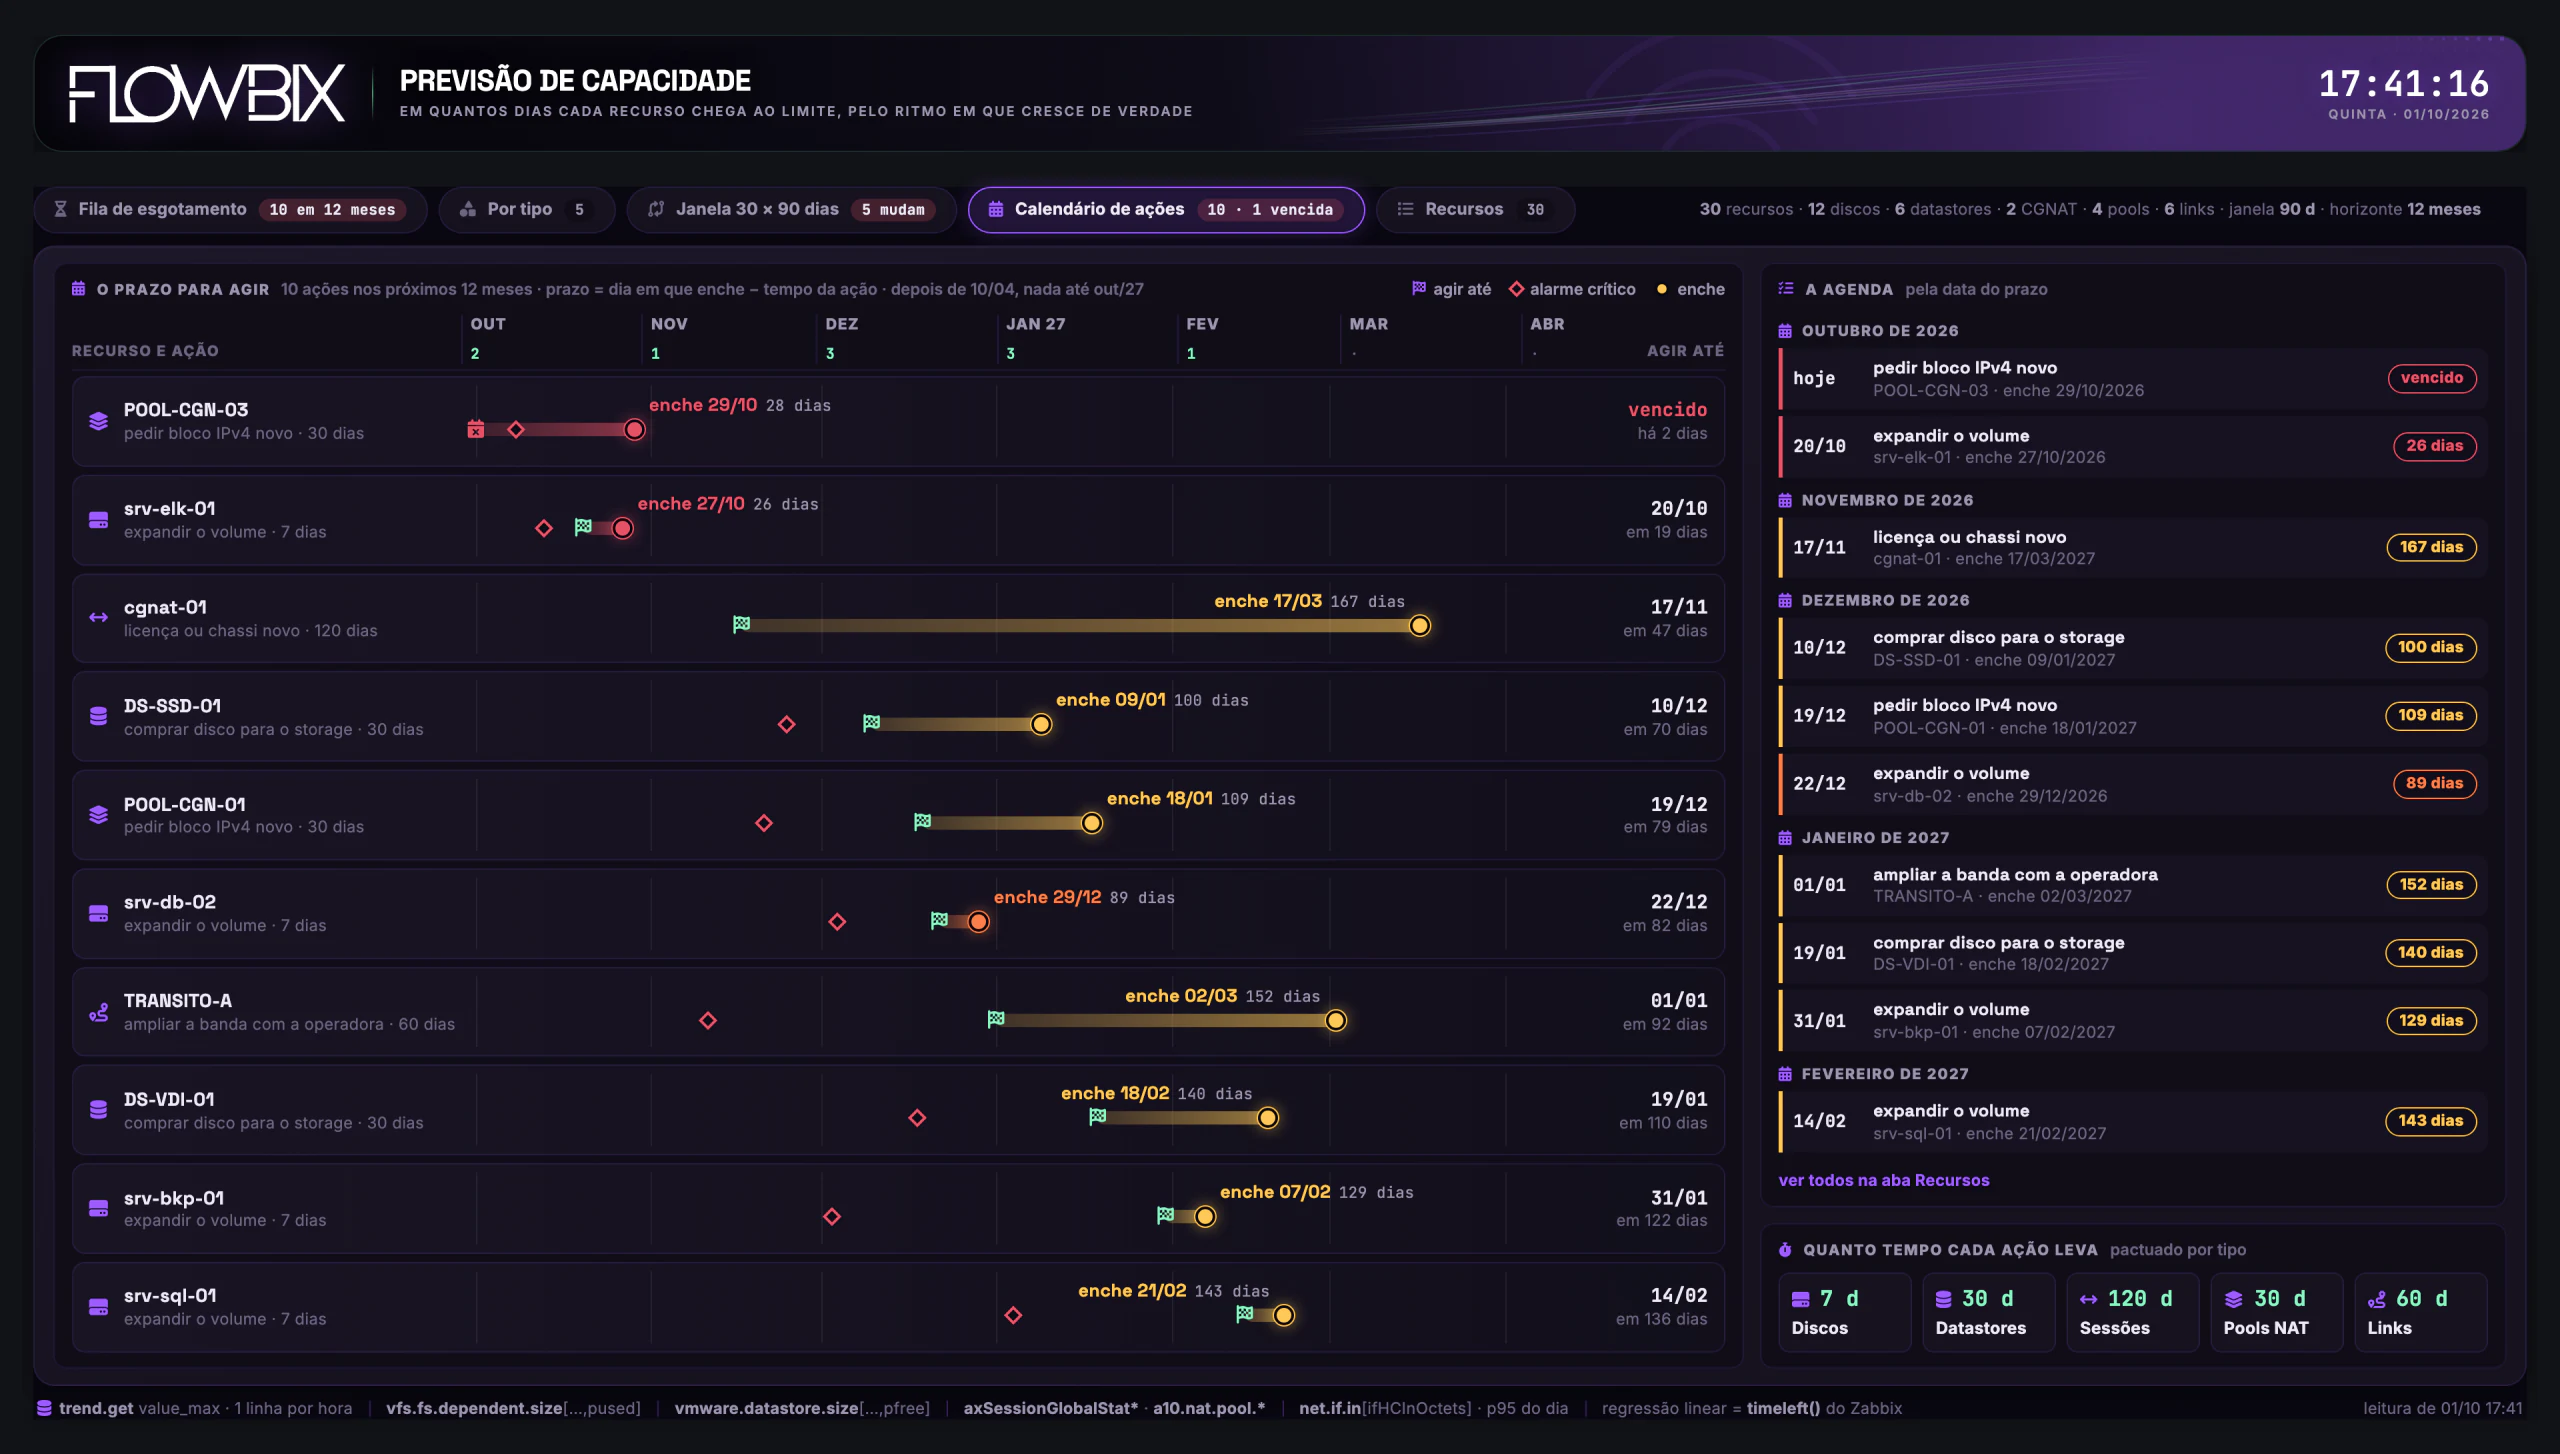
Task: Click the TRANSITO-A link route icon
Action: [x=98, y=1012]
